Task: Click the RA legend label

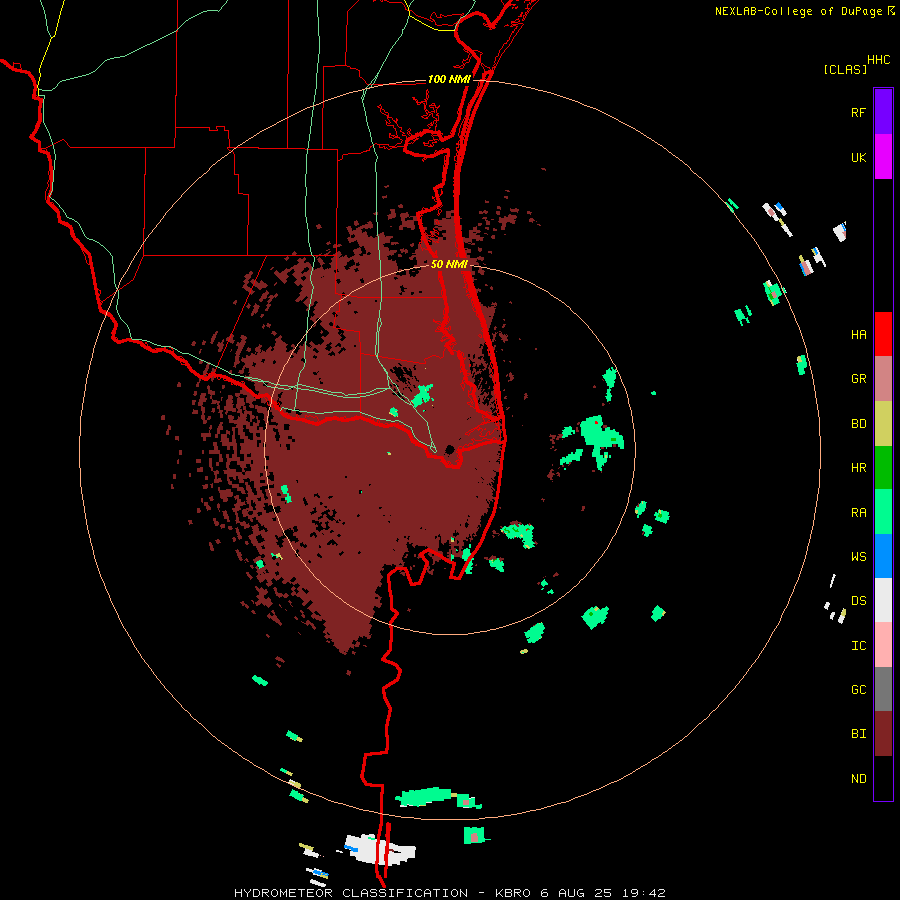Action: point(858,513)
